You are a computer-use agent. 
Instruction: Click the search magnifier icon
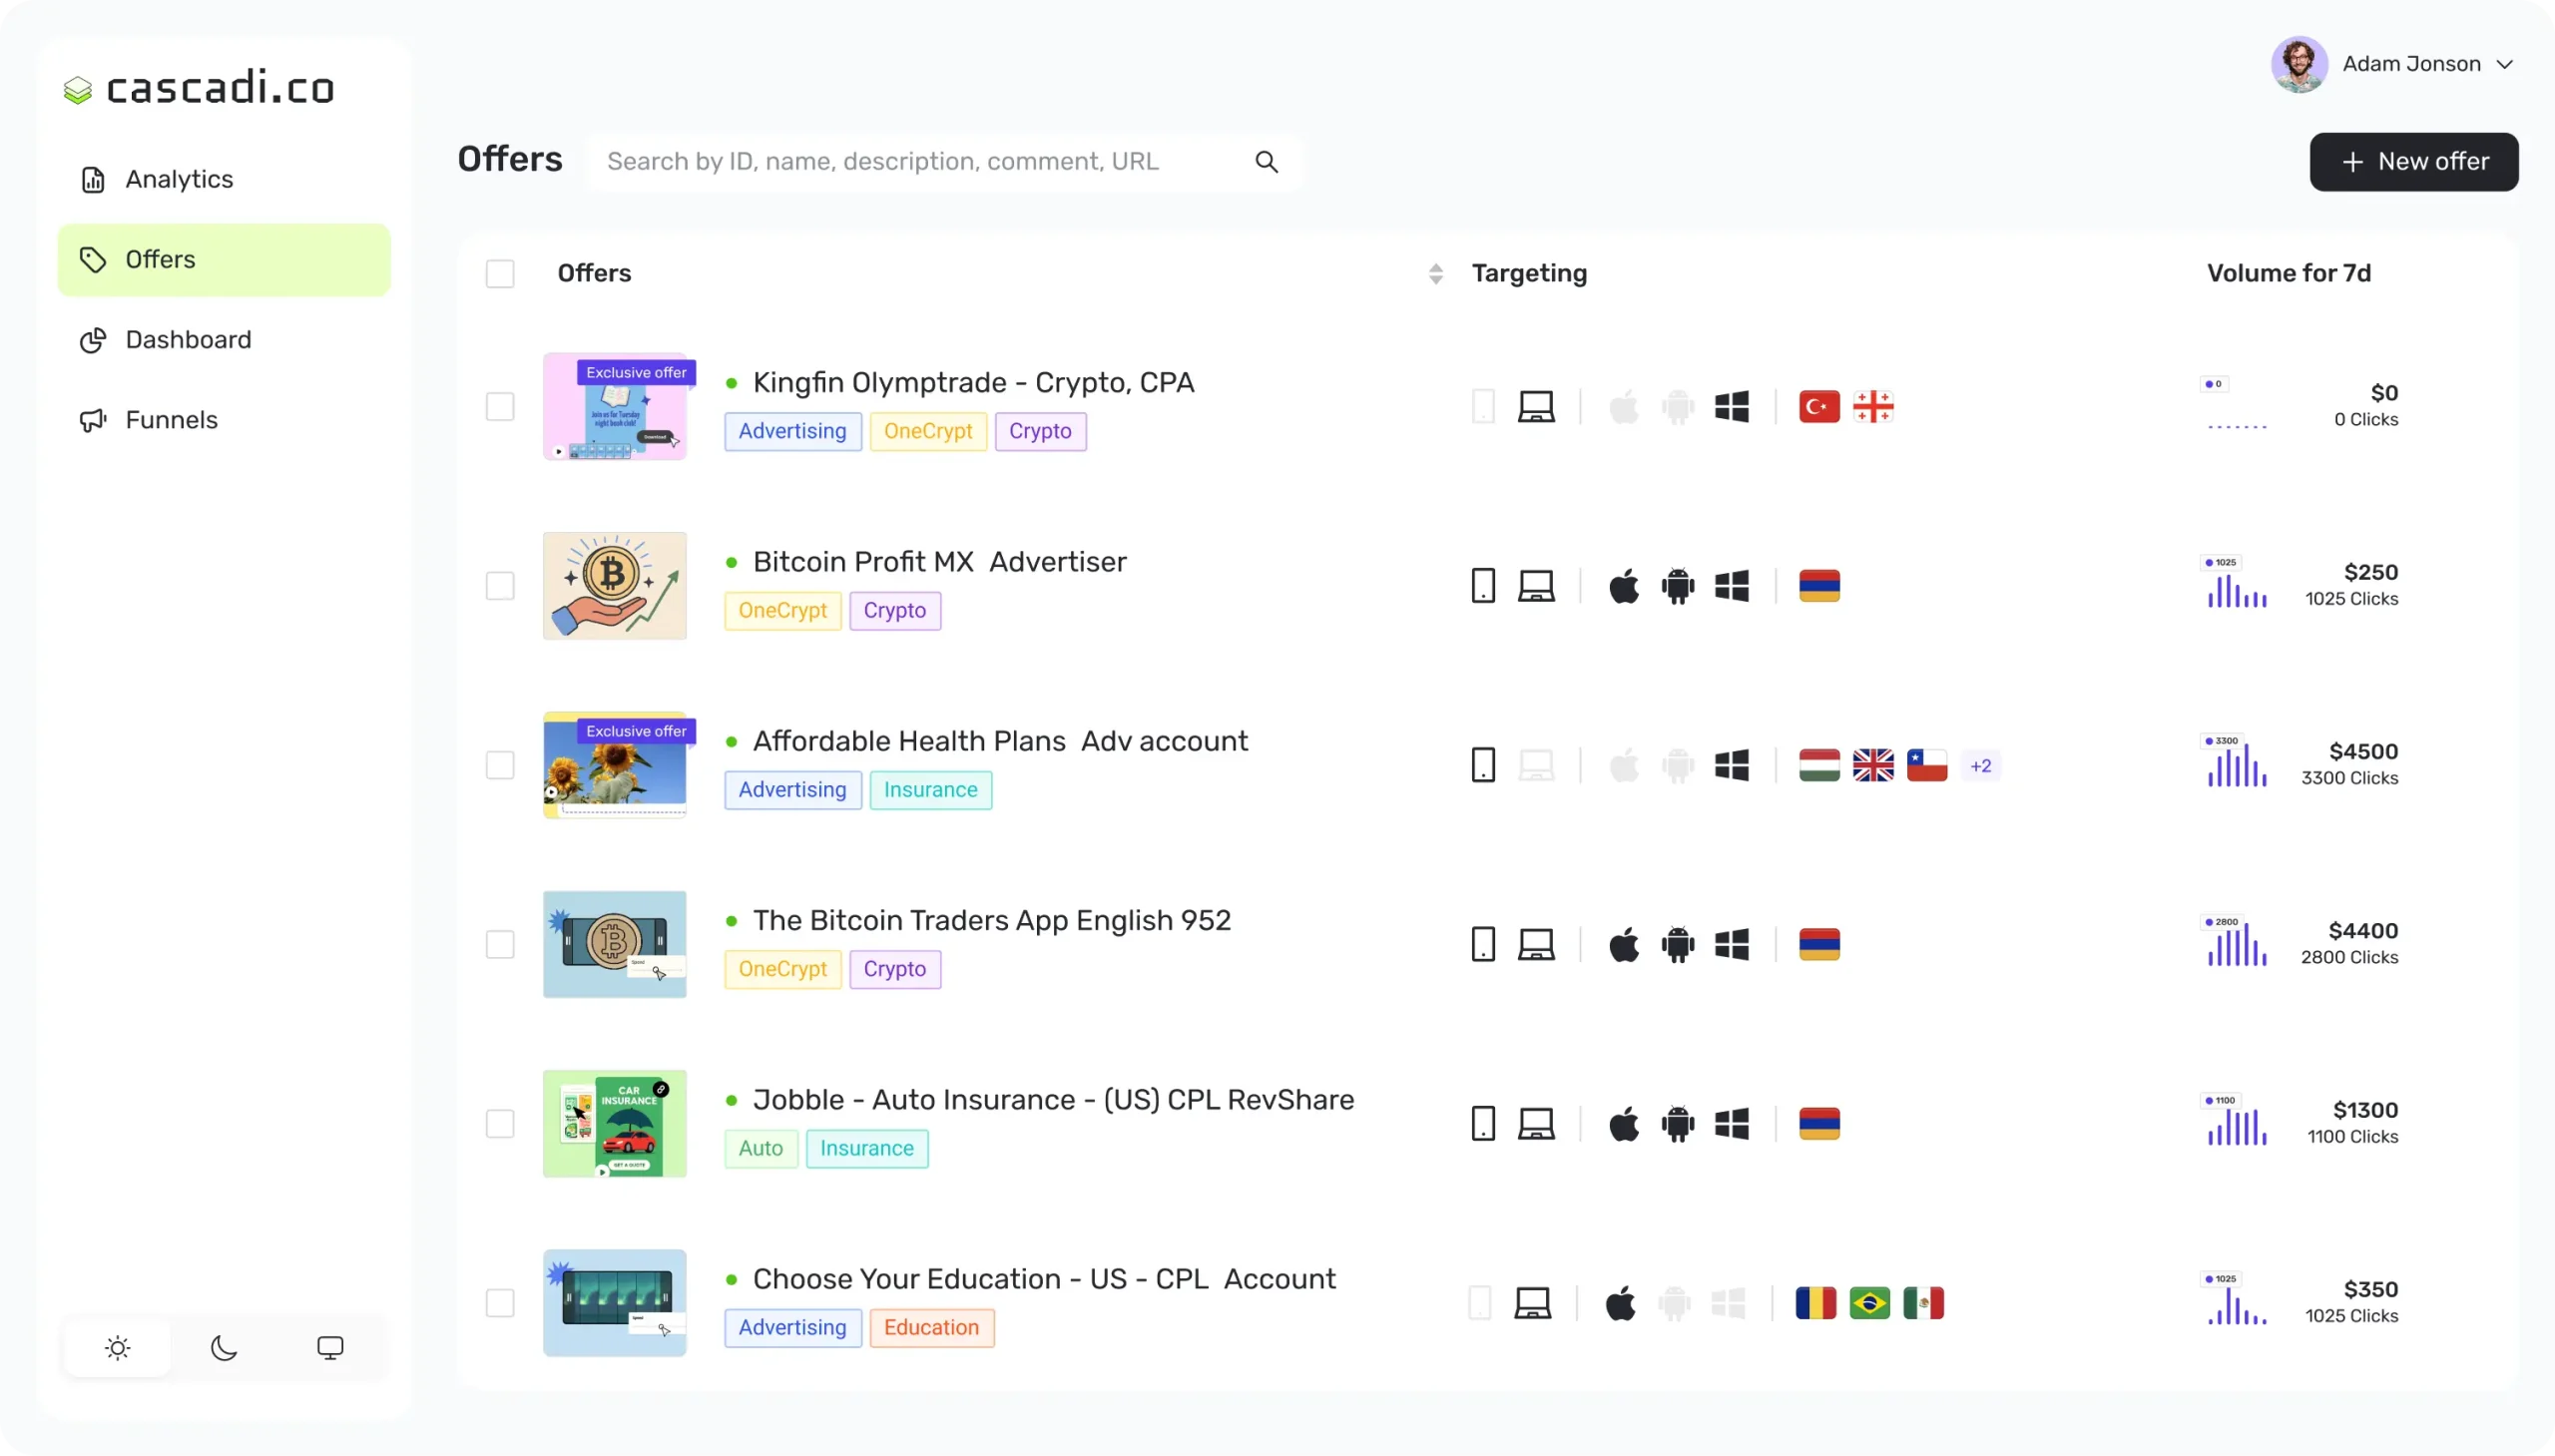[x=1266, y=162]
